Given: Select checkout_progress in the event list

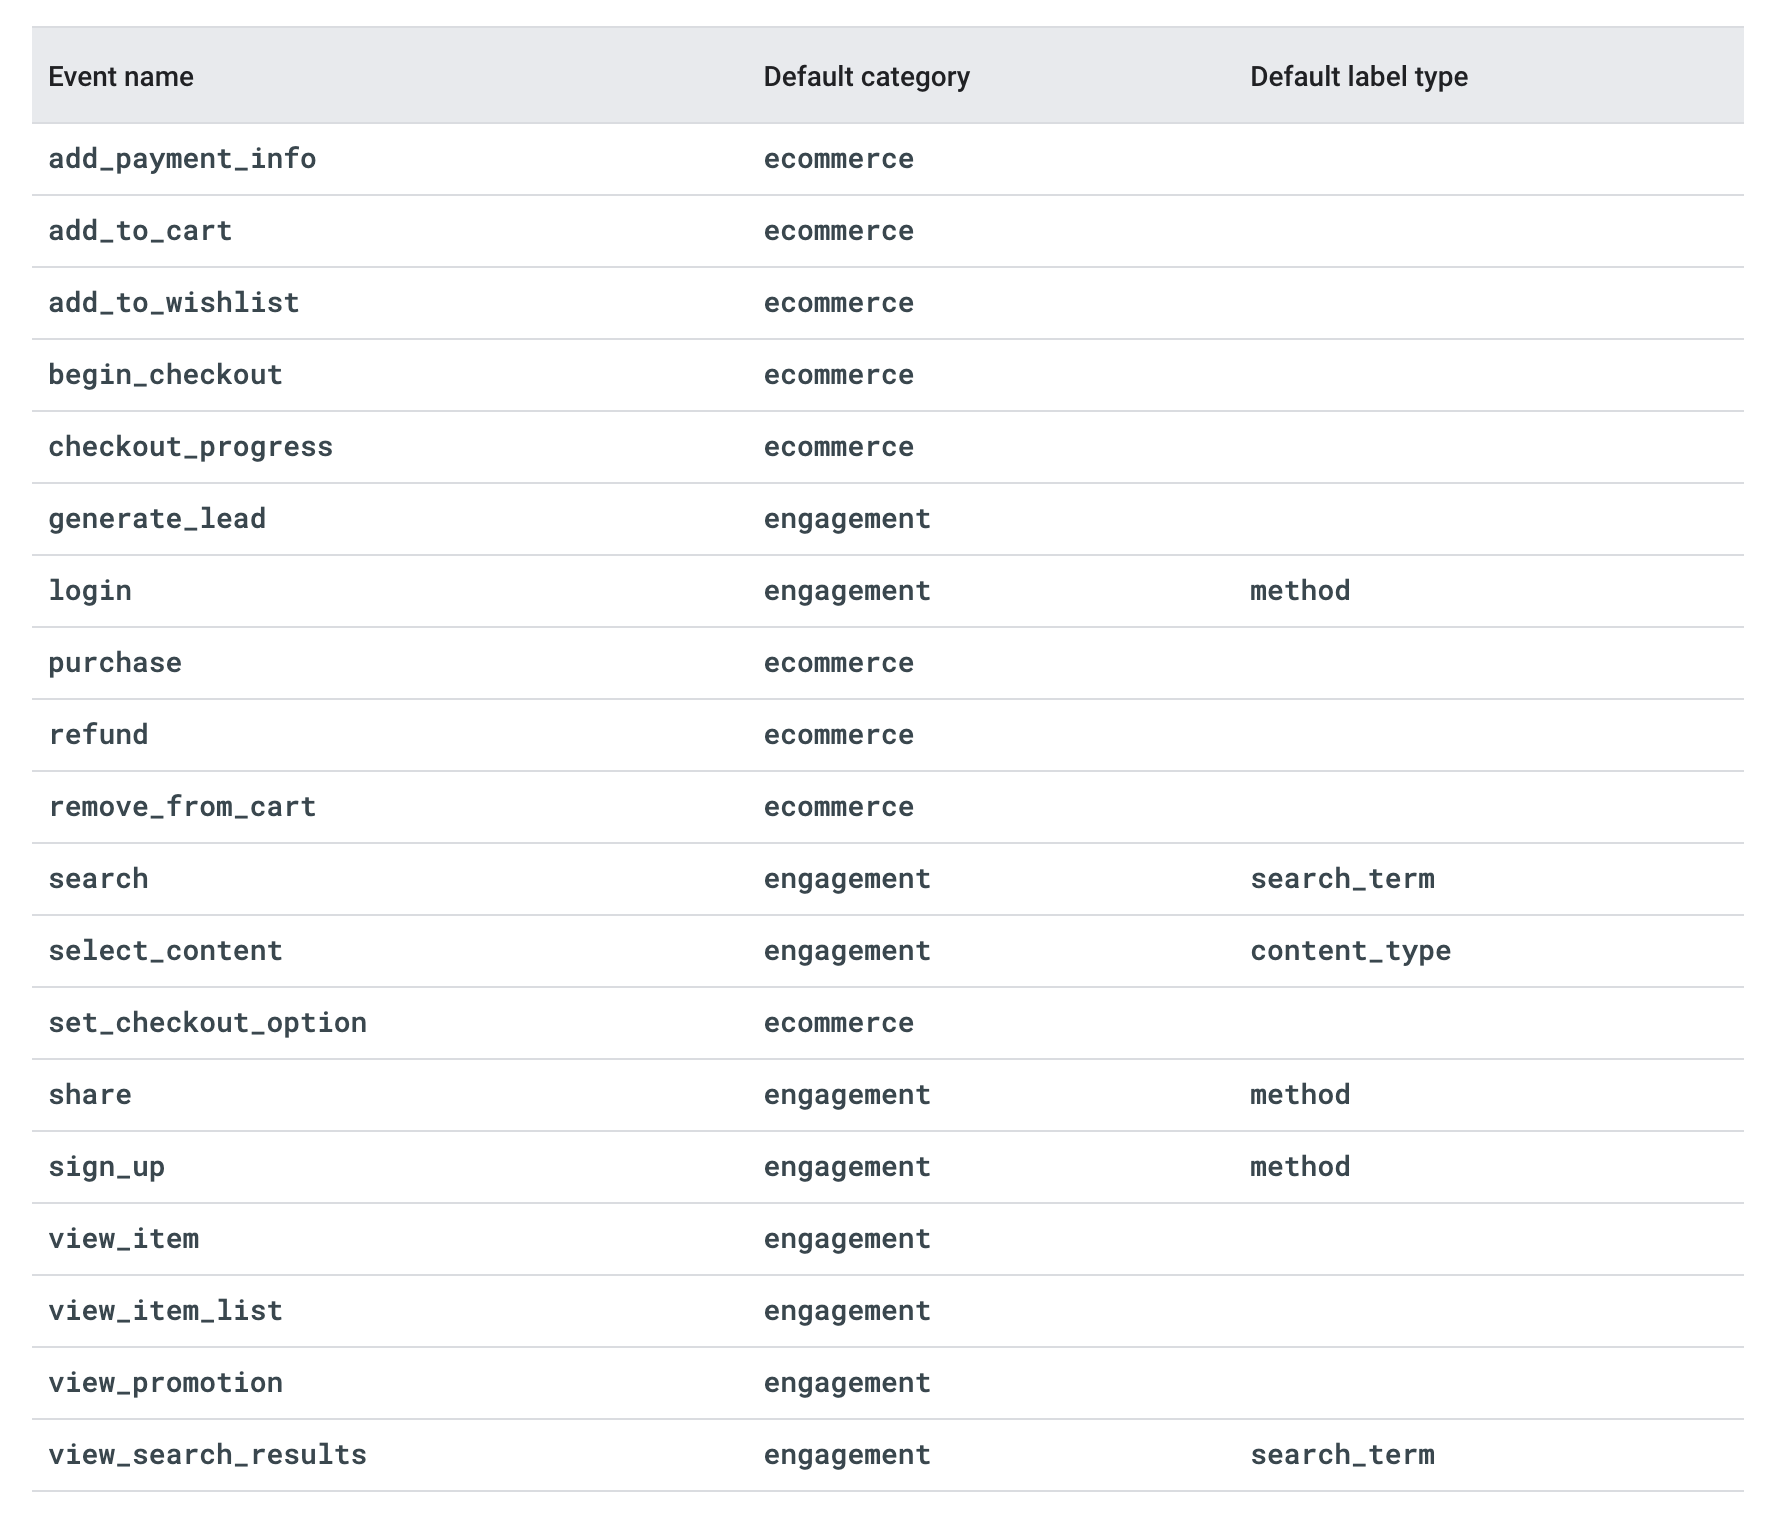Looking at the screenshot, I should (x=190, y=447).
